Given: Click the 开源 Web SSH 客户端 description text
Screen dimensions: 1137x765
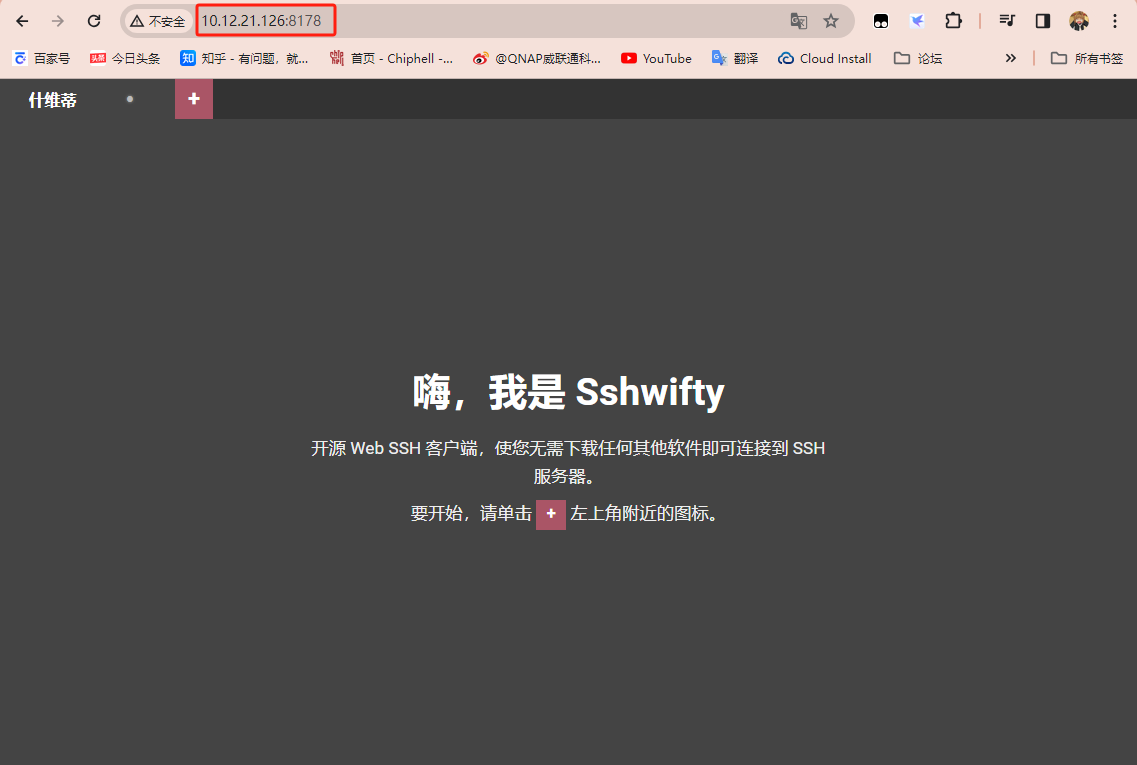Looking at the screenshot, I should pyautogui.click(x=568, y=462).
